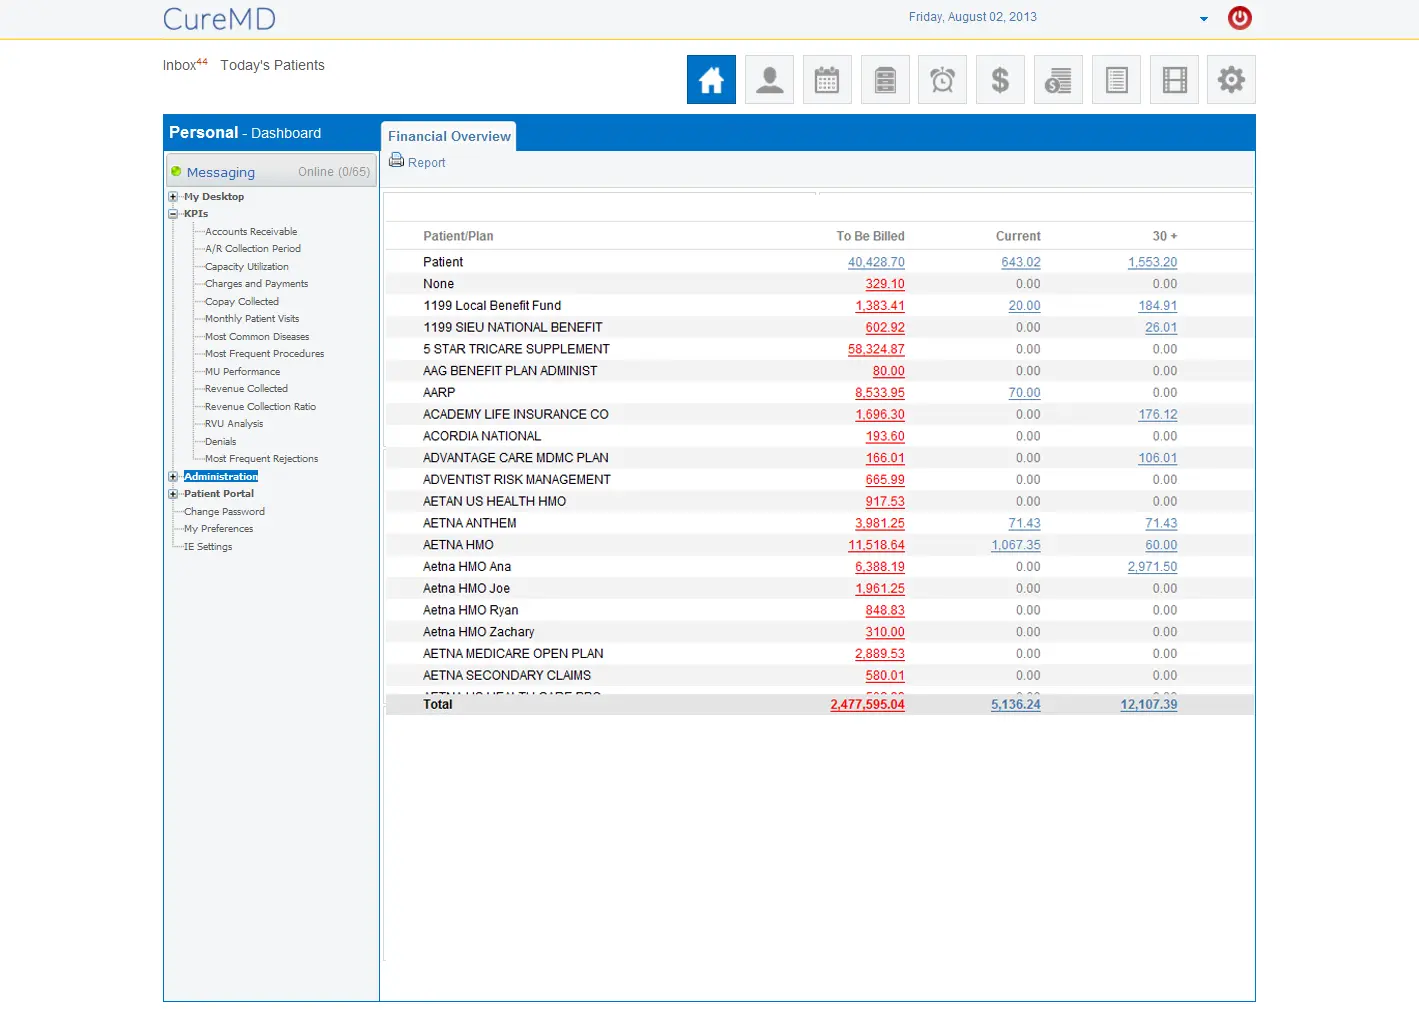
Task: Click the Patient/Plan column header
Action: (x=458, y=236)
